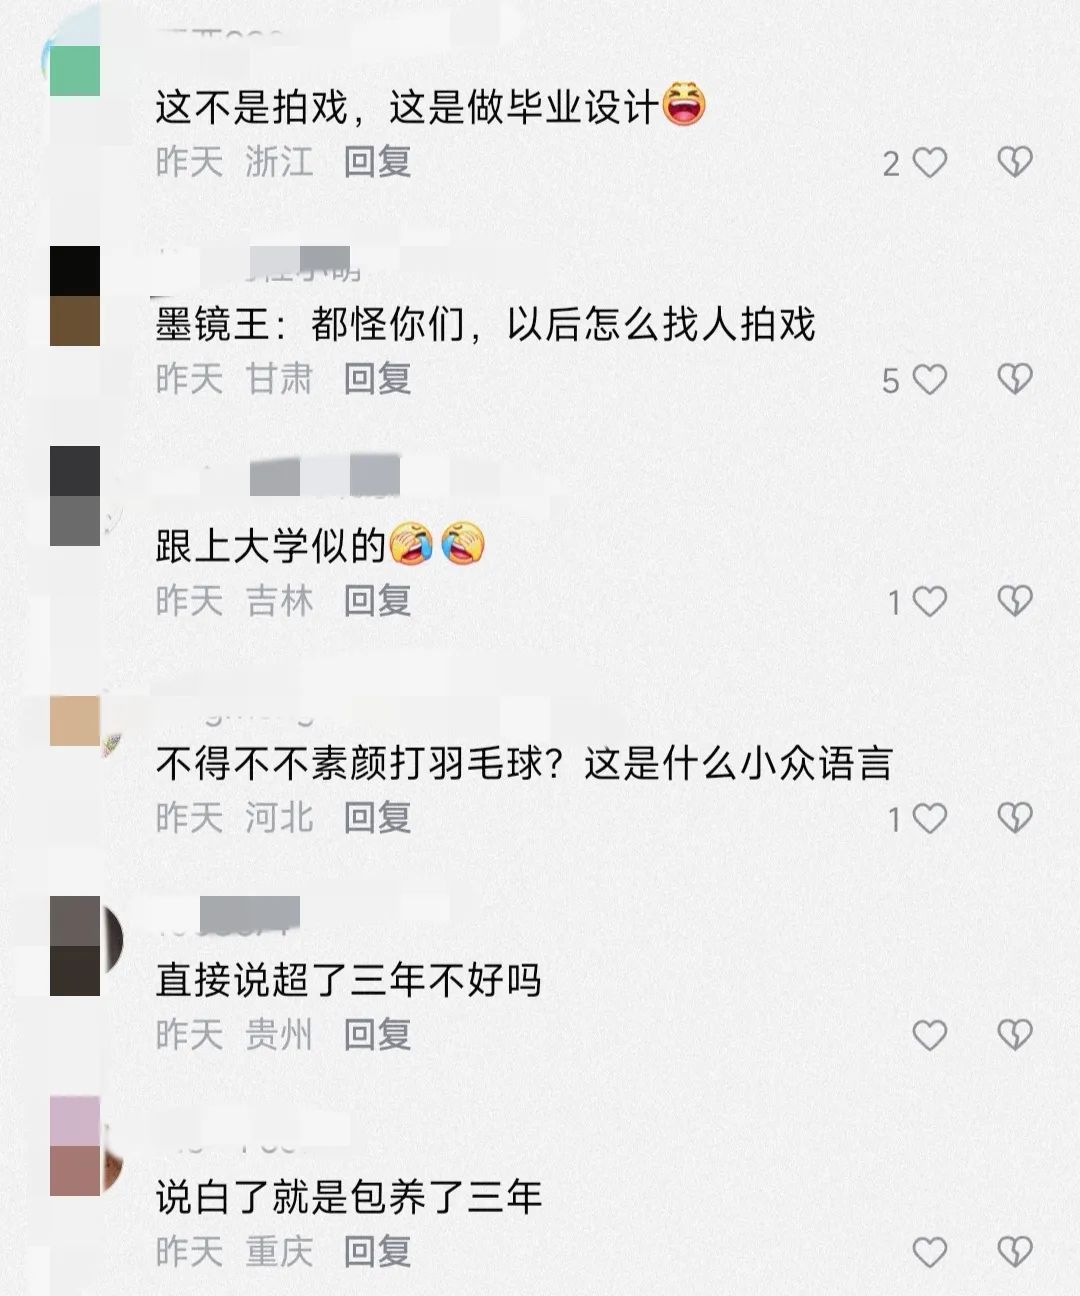The image size is (1080, 1296).
Task: Tap broken-heart icon on 甘肃 comment
Action: (x=1015, y=379)
